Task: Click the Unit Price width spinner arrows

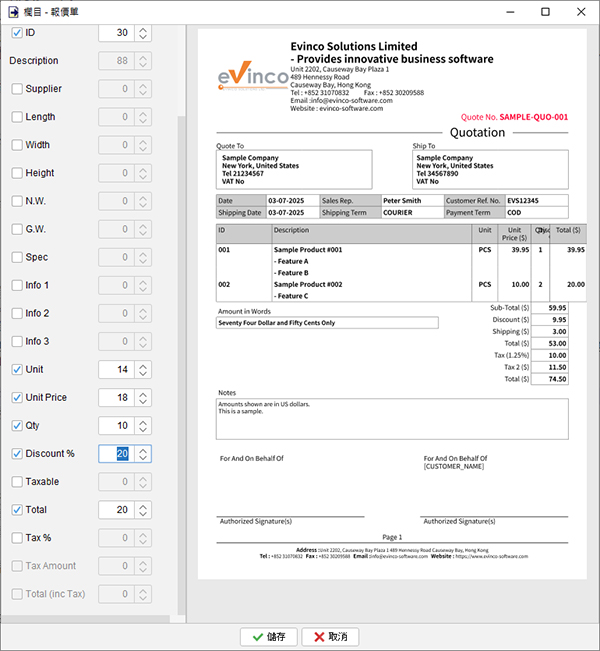Action: click(143, 398)
